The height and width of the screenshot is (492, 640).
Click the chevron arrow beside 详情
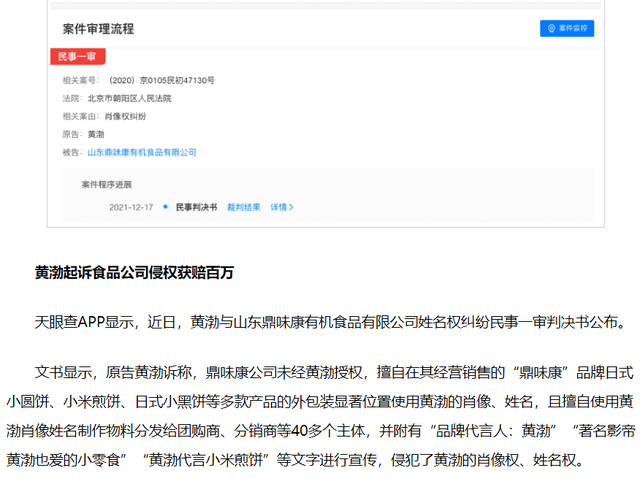pyautogui.click(x=291, y=207)
